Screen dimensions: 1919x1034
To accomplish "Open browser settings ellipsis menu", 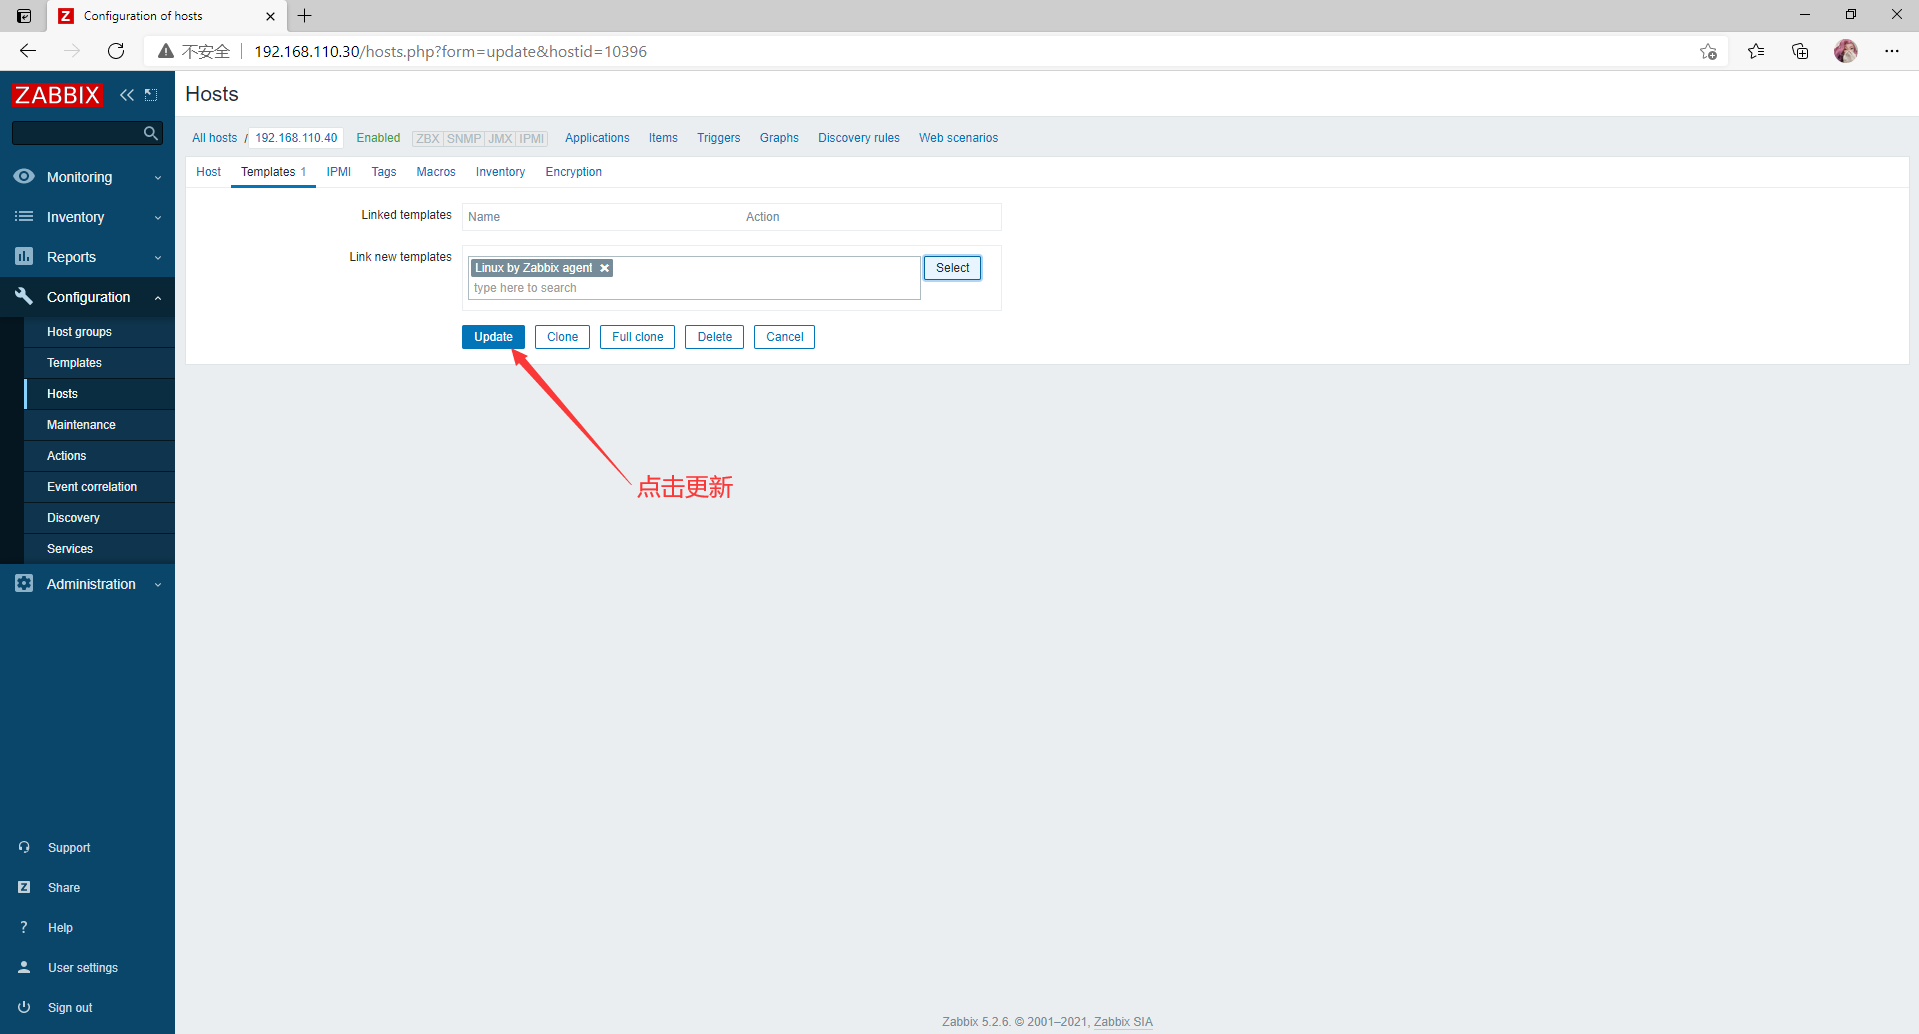I will point(1892,51).
